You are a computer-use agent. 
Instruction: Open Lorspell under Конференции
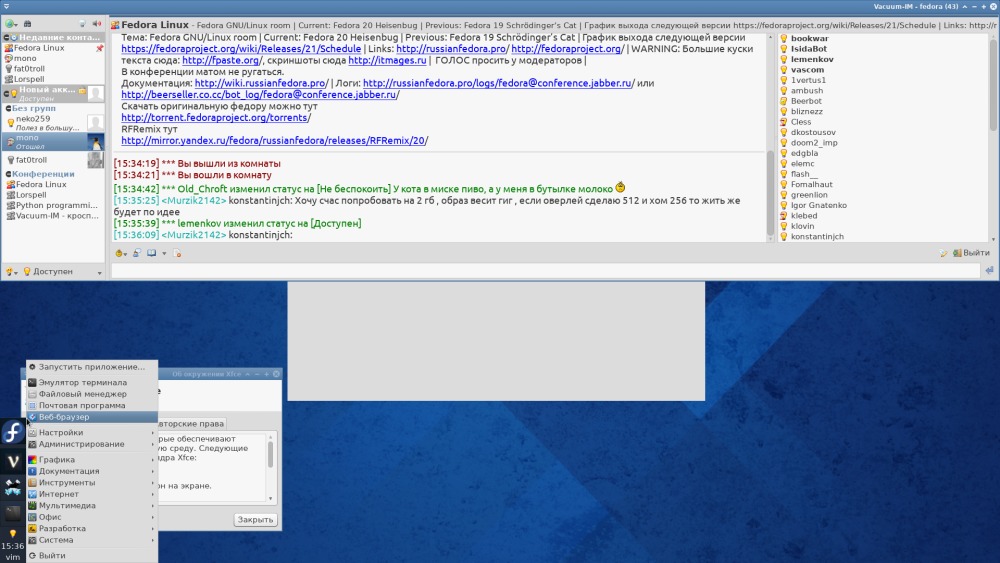click(53, 195)
